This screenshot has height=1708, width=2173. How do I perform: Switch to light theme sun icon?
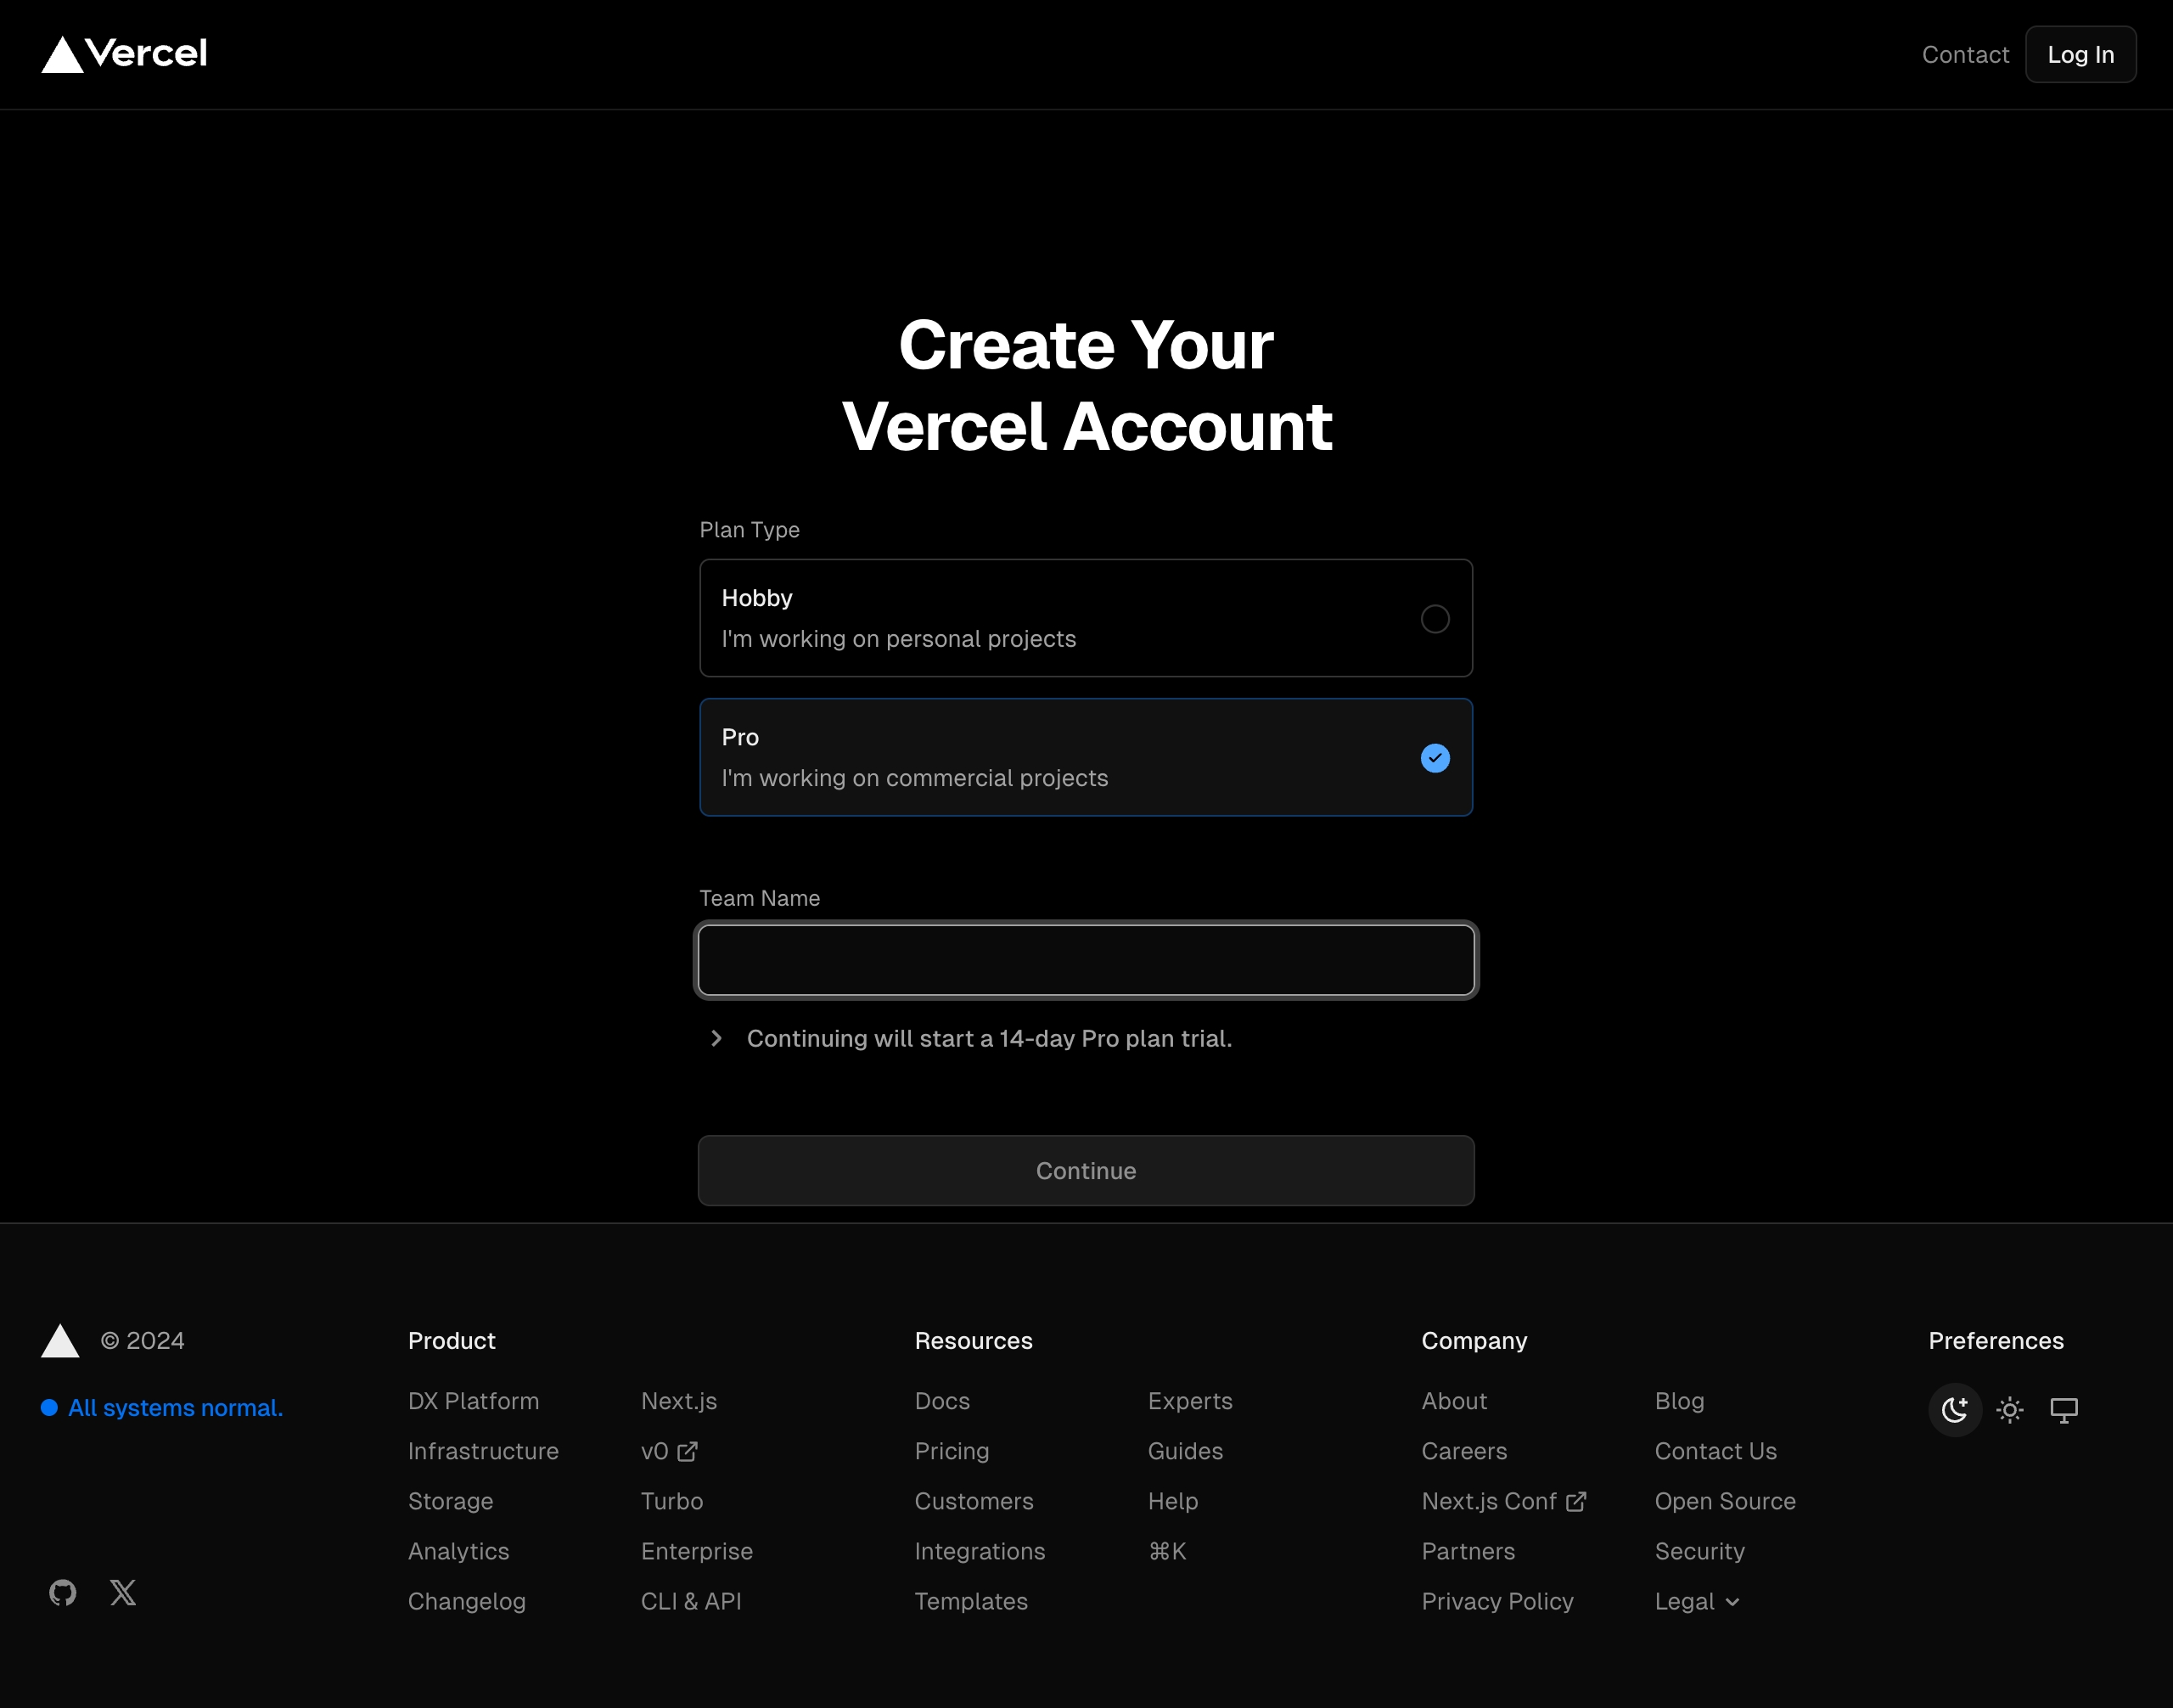click(2009, 1410)
